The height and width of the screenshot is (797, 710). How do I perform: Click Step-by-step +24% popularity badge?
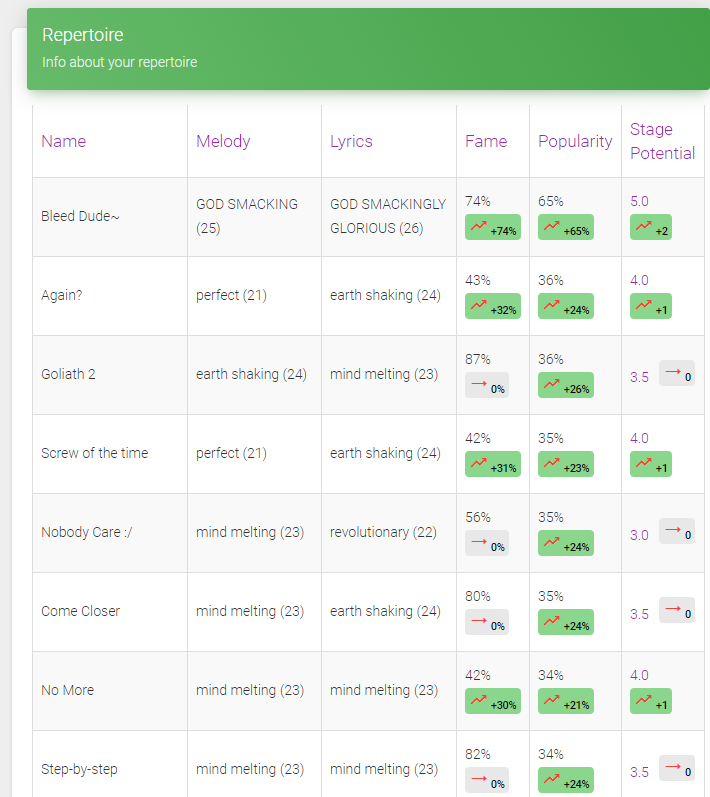point(566,781)
